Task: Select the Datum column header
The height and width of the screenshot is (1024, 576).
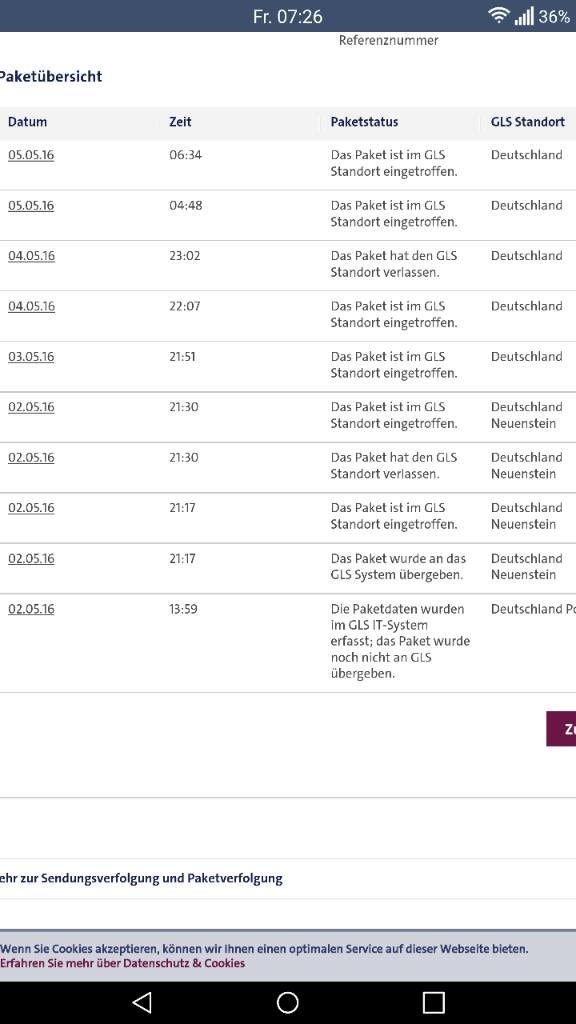Action: click(x=27, y=122)
